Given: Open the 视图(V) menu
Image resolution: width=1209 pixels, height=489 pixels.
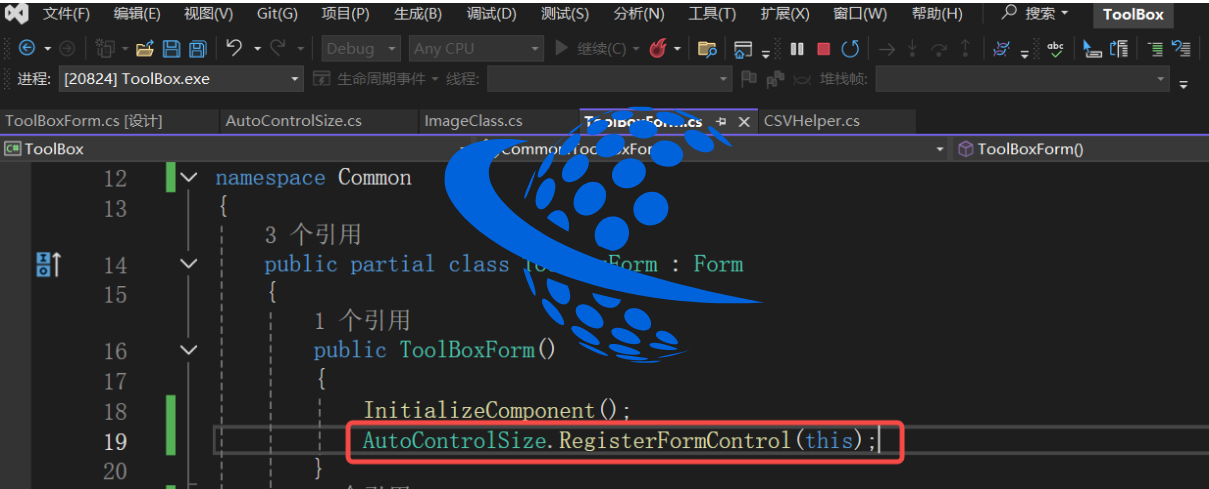Looking at the screenshot, I should 209,14.
